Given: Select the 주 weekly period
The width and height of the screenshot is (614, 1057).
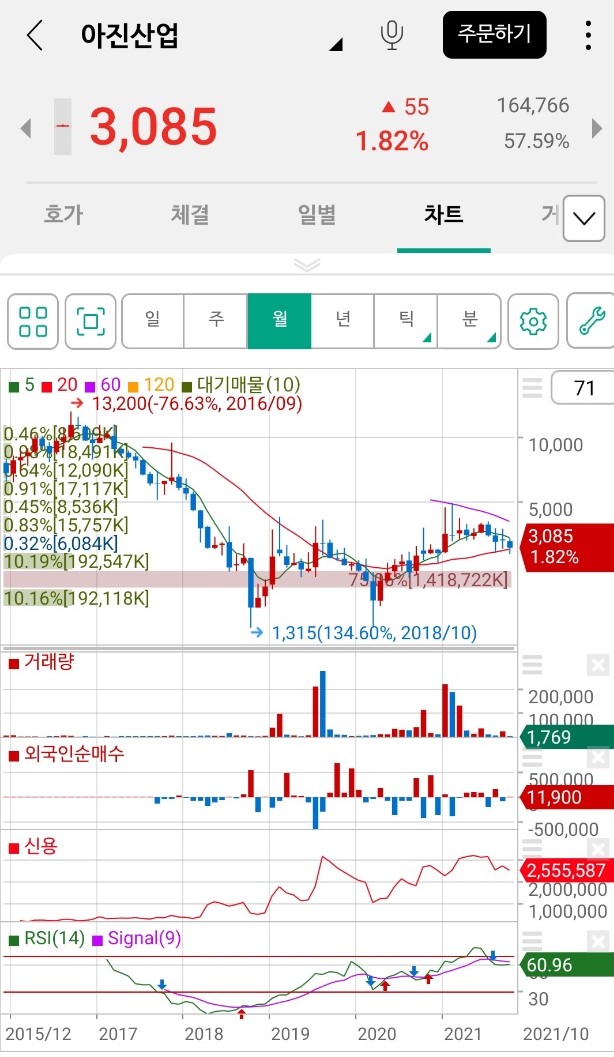Looking at the screenshot, I should pos(216,321).
